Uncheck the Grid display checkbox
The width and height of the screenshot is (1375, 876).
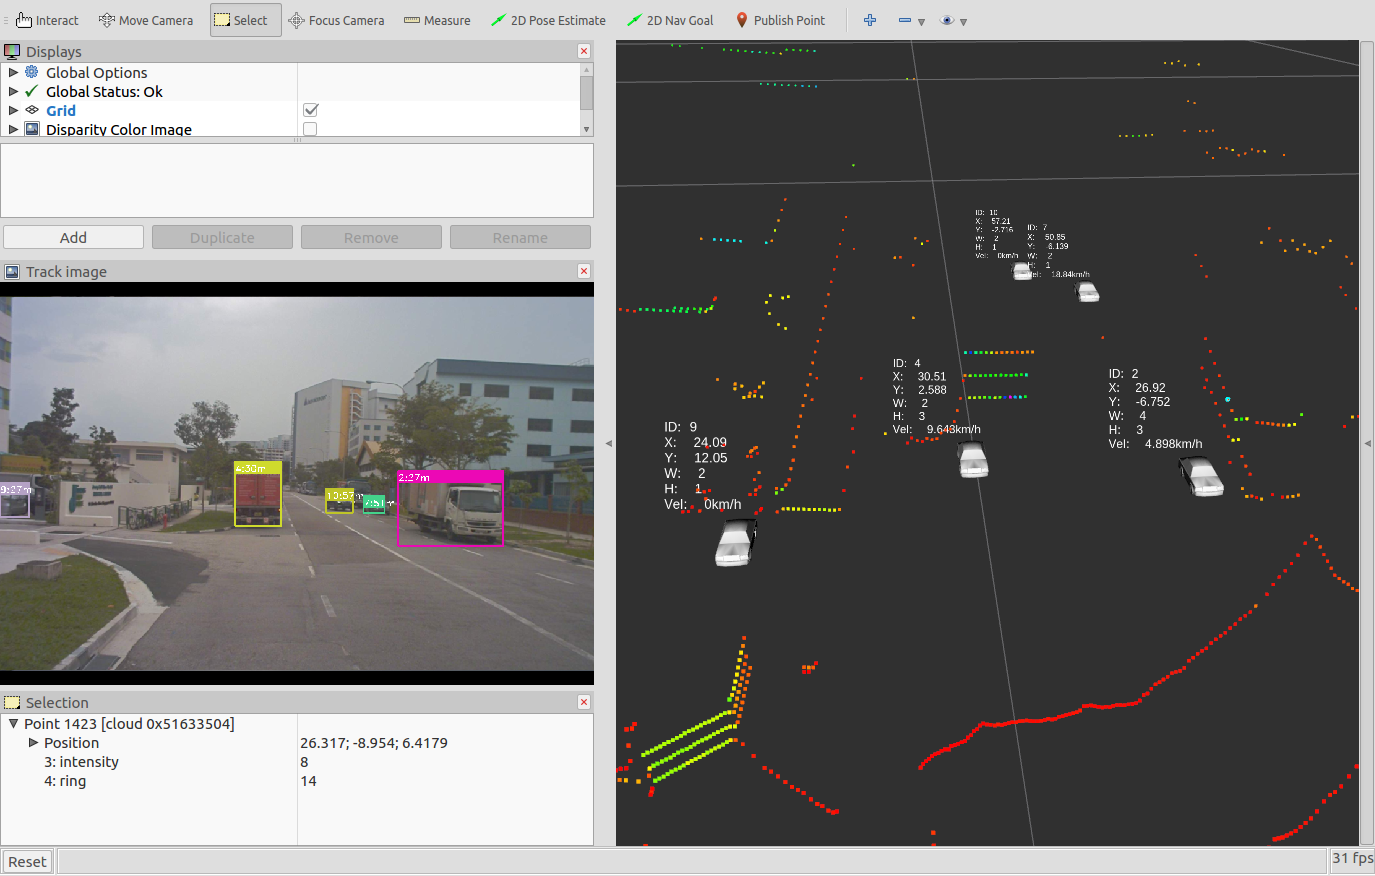[310, 110]
